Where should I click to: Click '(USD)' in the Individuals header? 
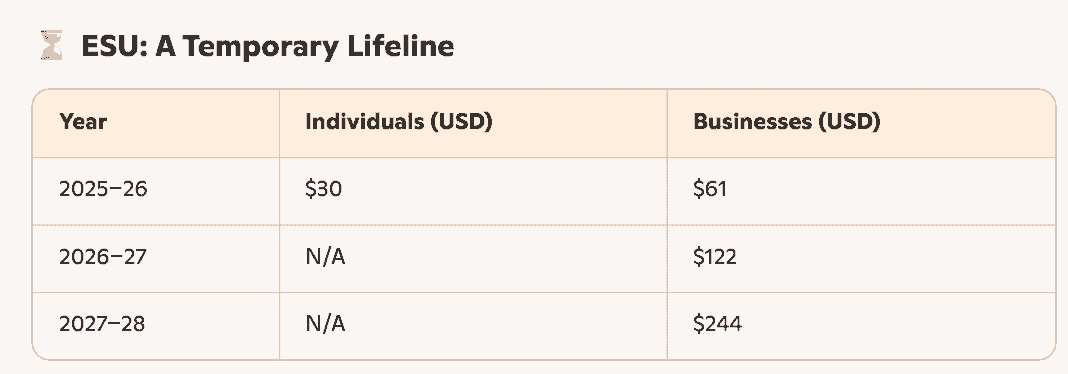click(460, 122)
